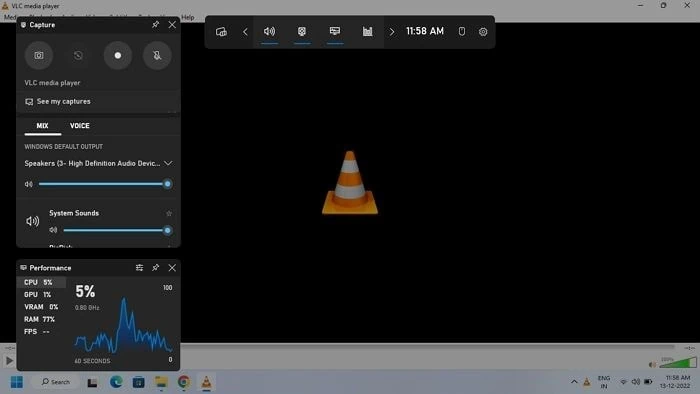Take a screenshot with the camera icon
Screen dimensions: 700x394
(x=39, y=55)
